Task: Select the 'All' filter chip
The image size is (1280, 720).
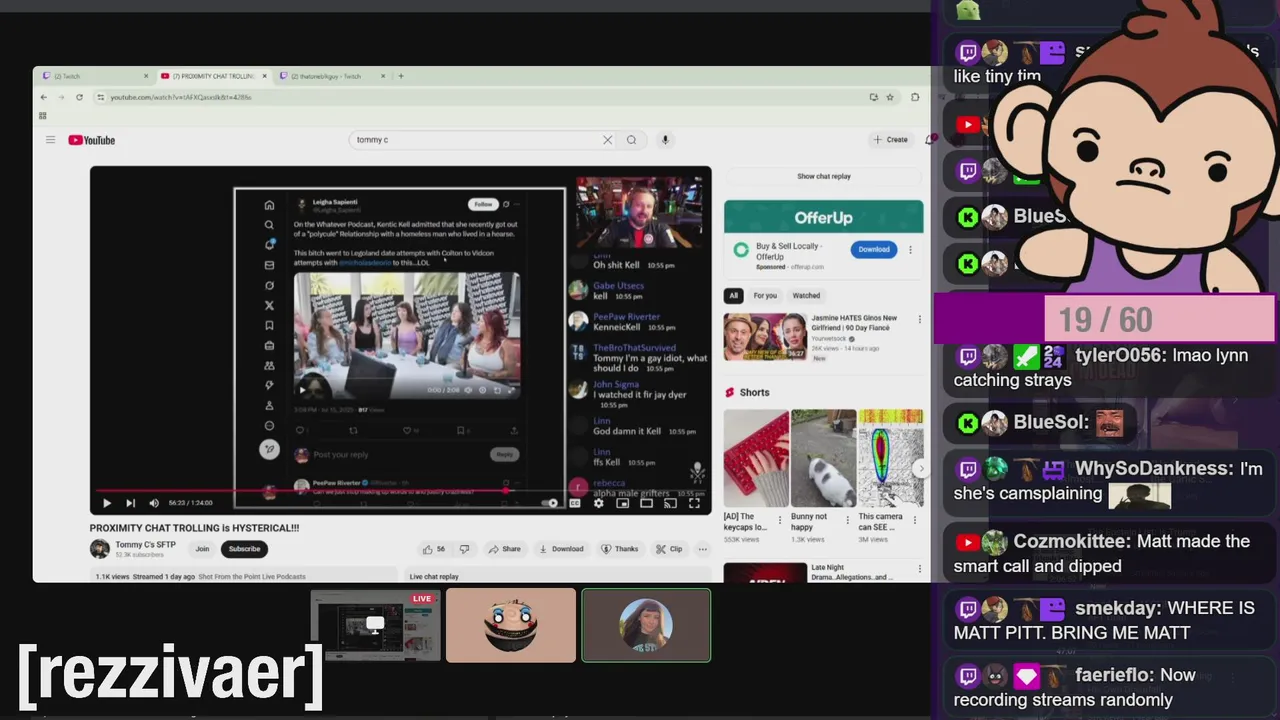Action: (733, 296)
